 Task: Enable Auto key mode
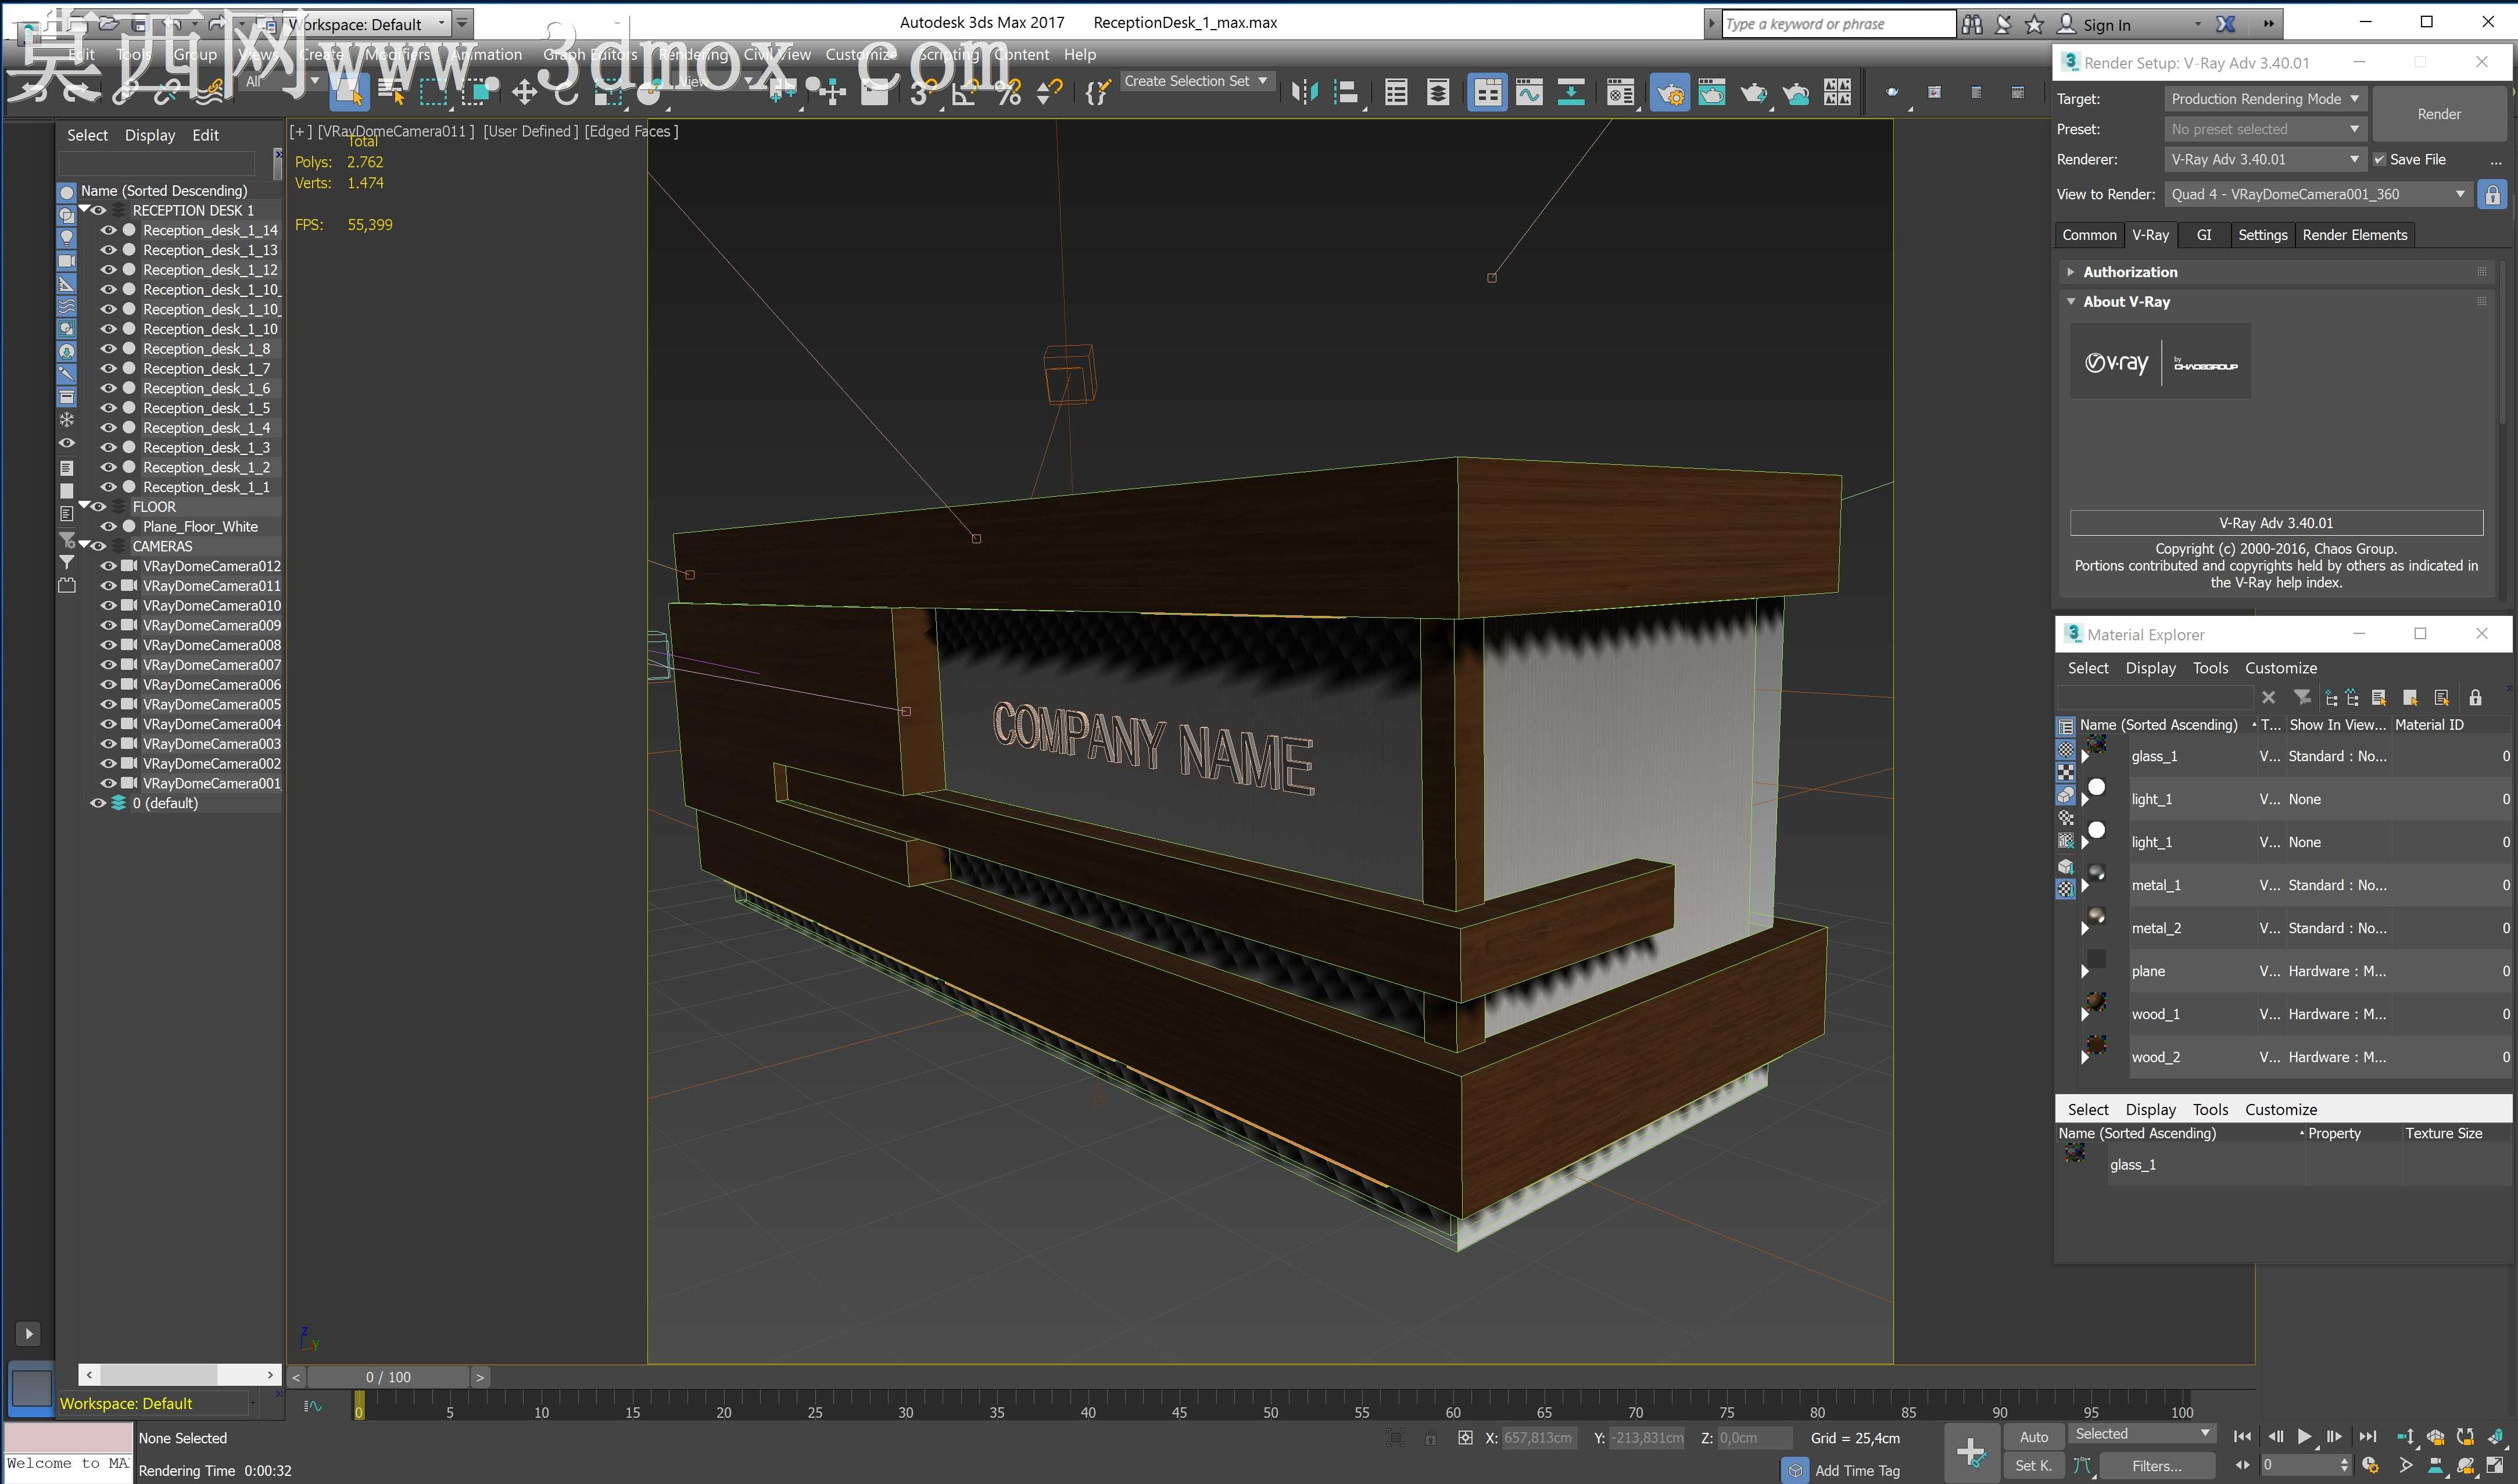click(x=2034, y=1437)
